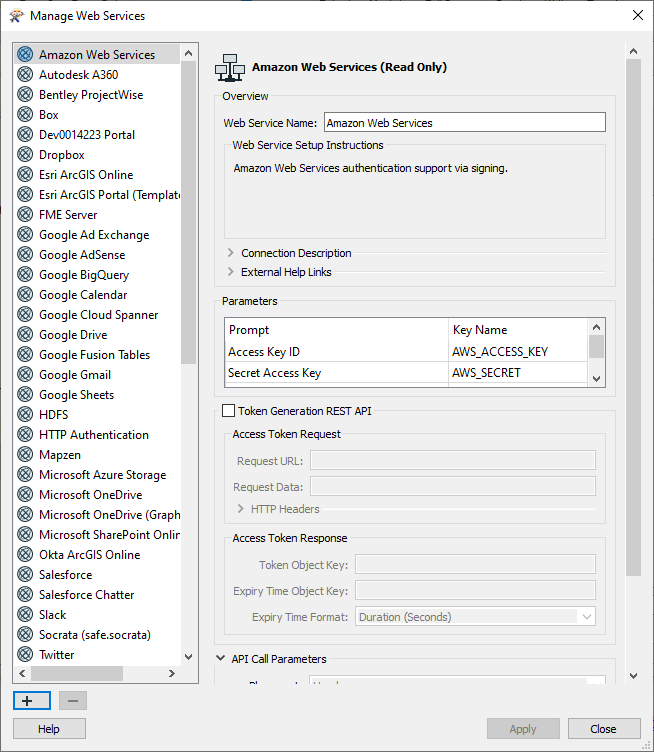Click the Google Calendar icon
Image resolution: width=654 pixels, height=752 pixels.
25,294
